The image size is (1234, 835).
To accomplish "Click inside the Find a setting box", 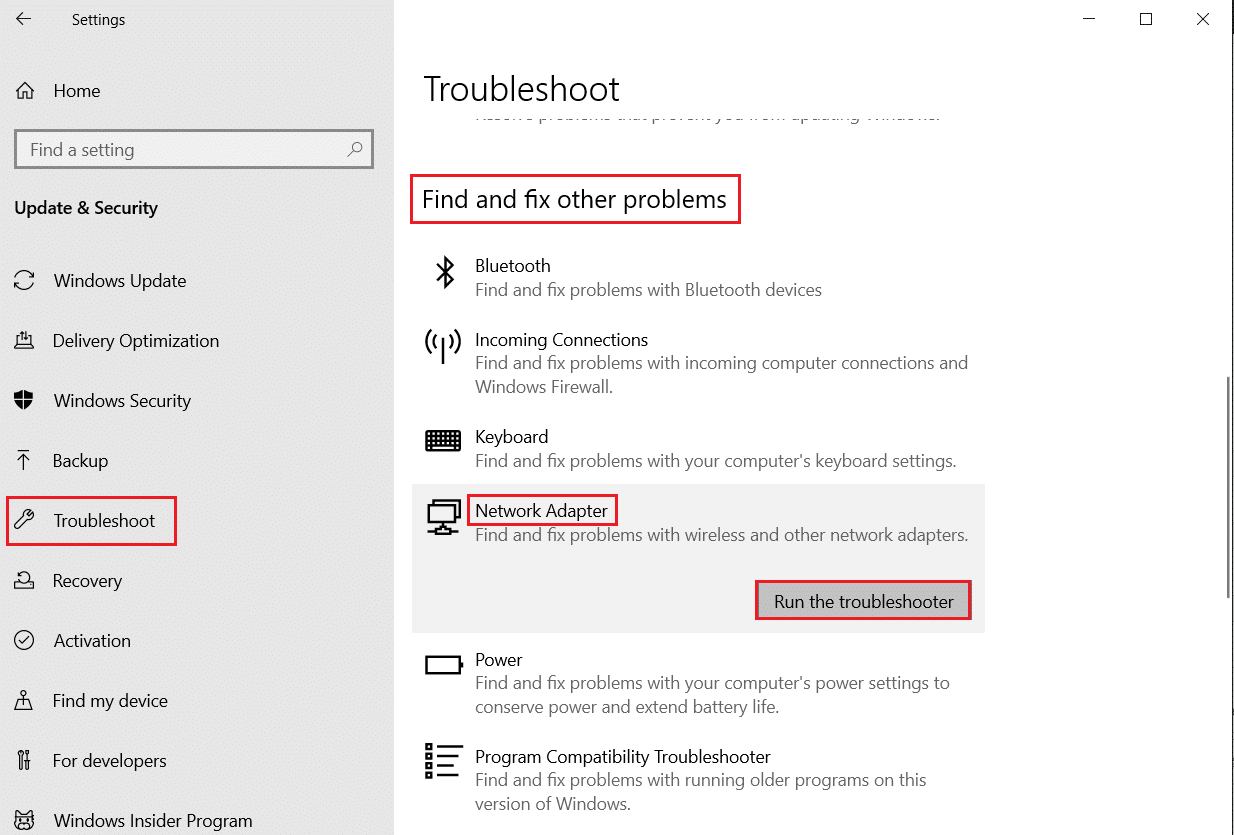I will tap(180, 148).
